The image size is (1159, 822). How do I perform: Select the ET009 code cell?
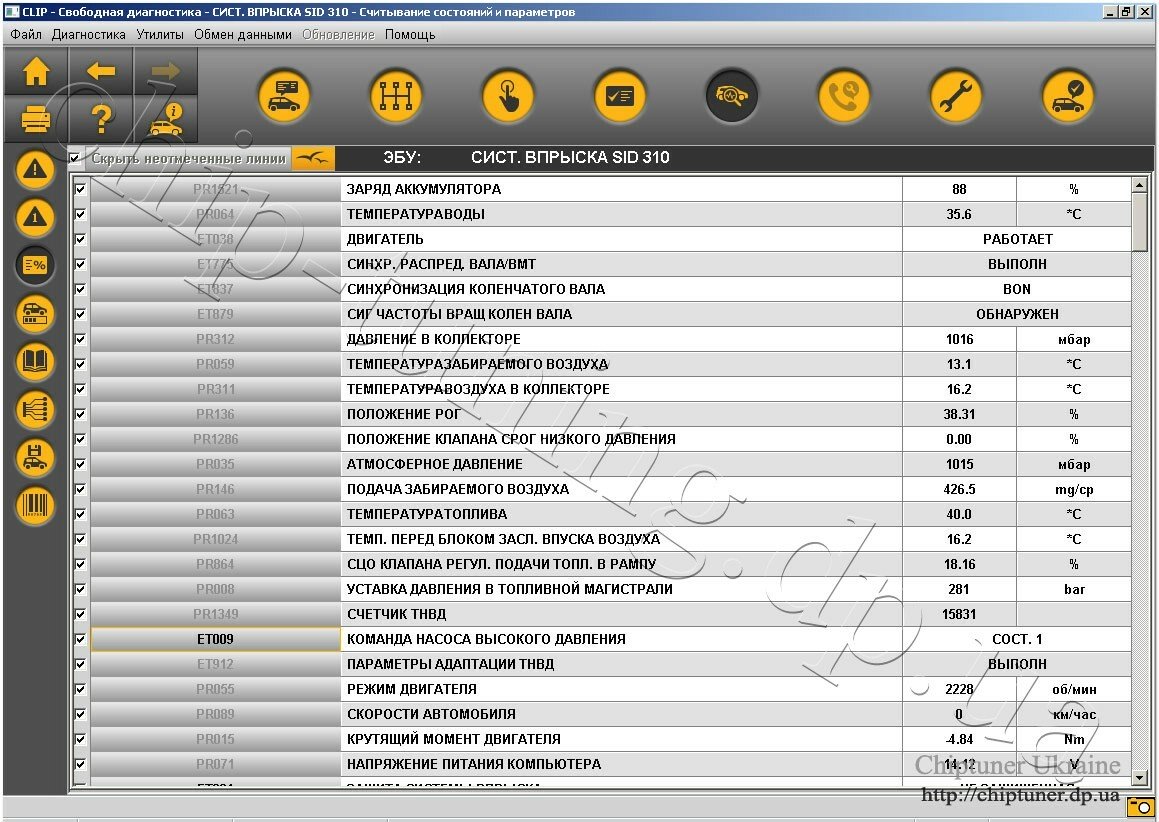215,639
